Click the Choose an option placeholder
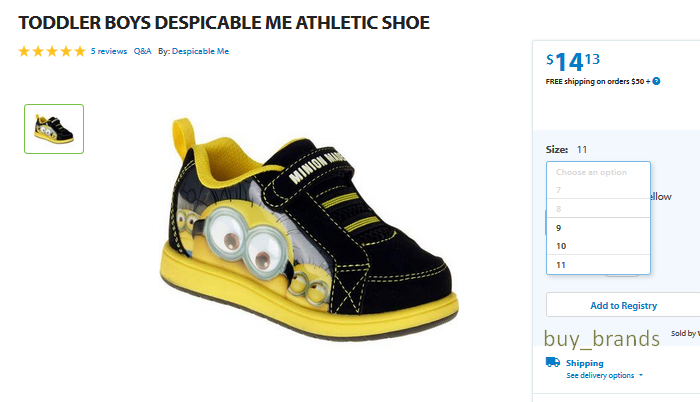The image size is (700, 402). tap(592, 172)
